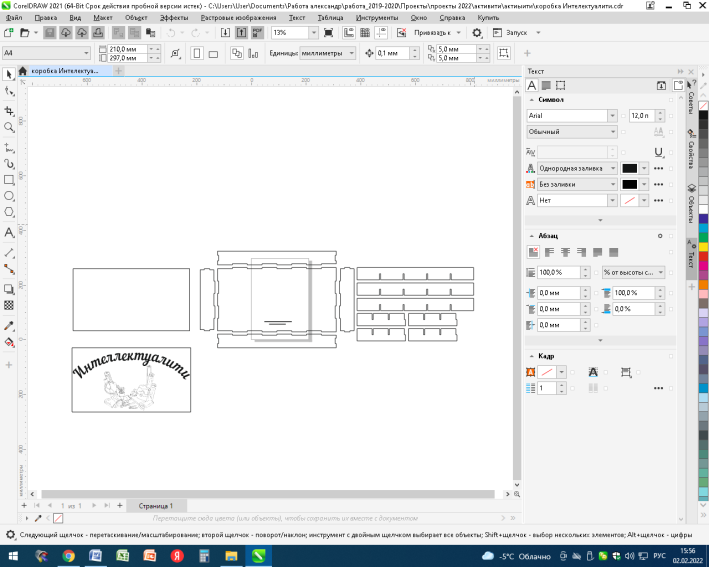This screenshot has height=567, width=709.
Task: Click the Options gear icon
Action: pos(476,33)
